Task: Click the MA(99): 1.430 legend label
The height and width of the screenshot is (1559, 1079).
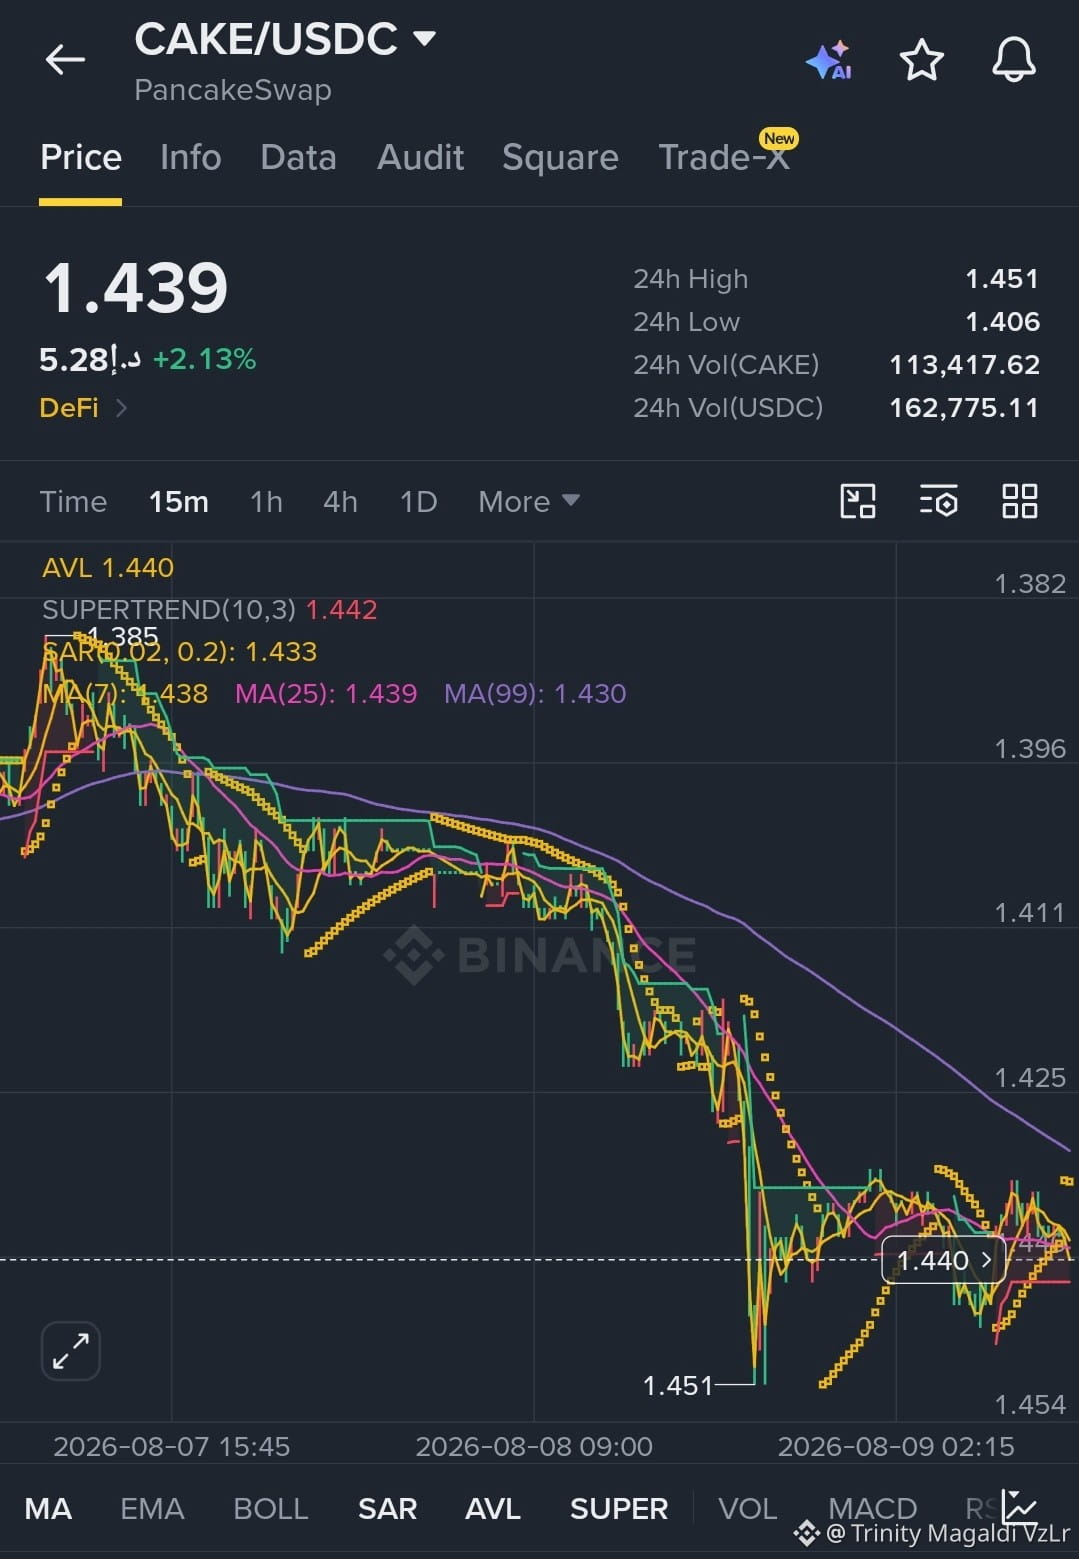Action: click(x=535, y=694)
